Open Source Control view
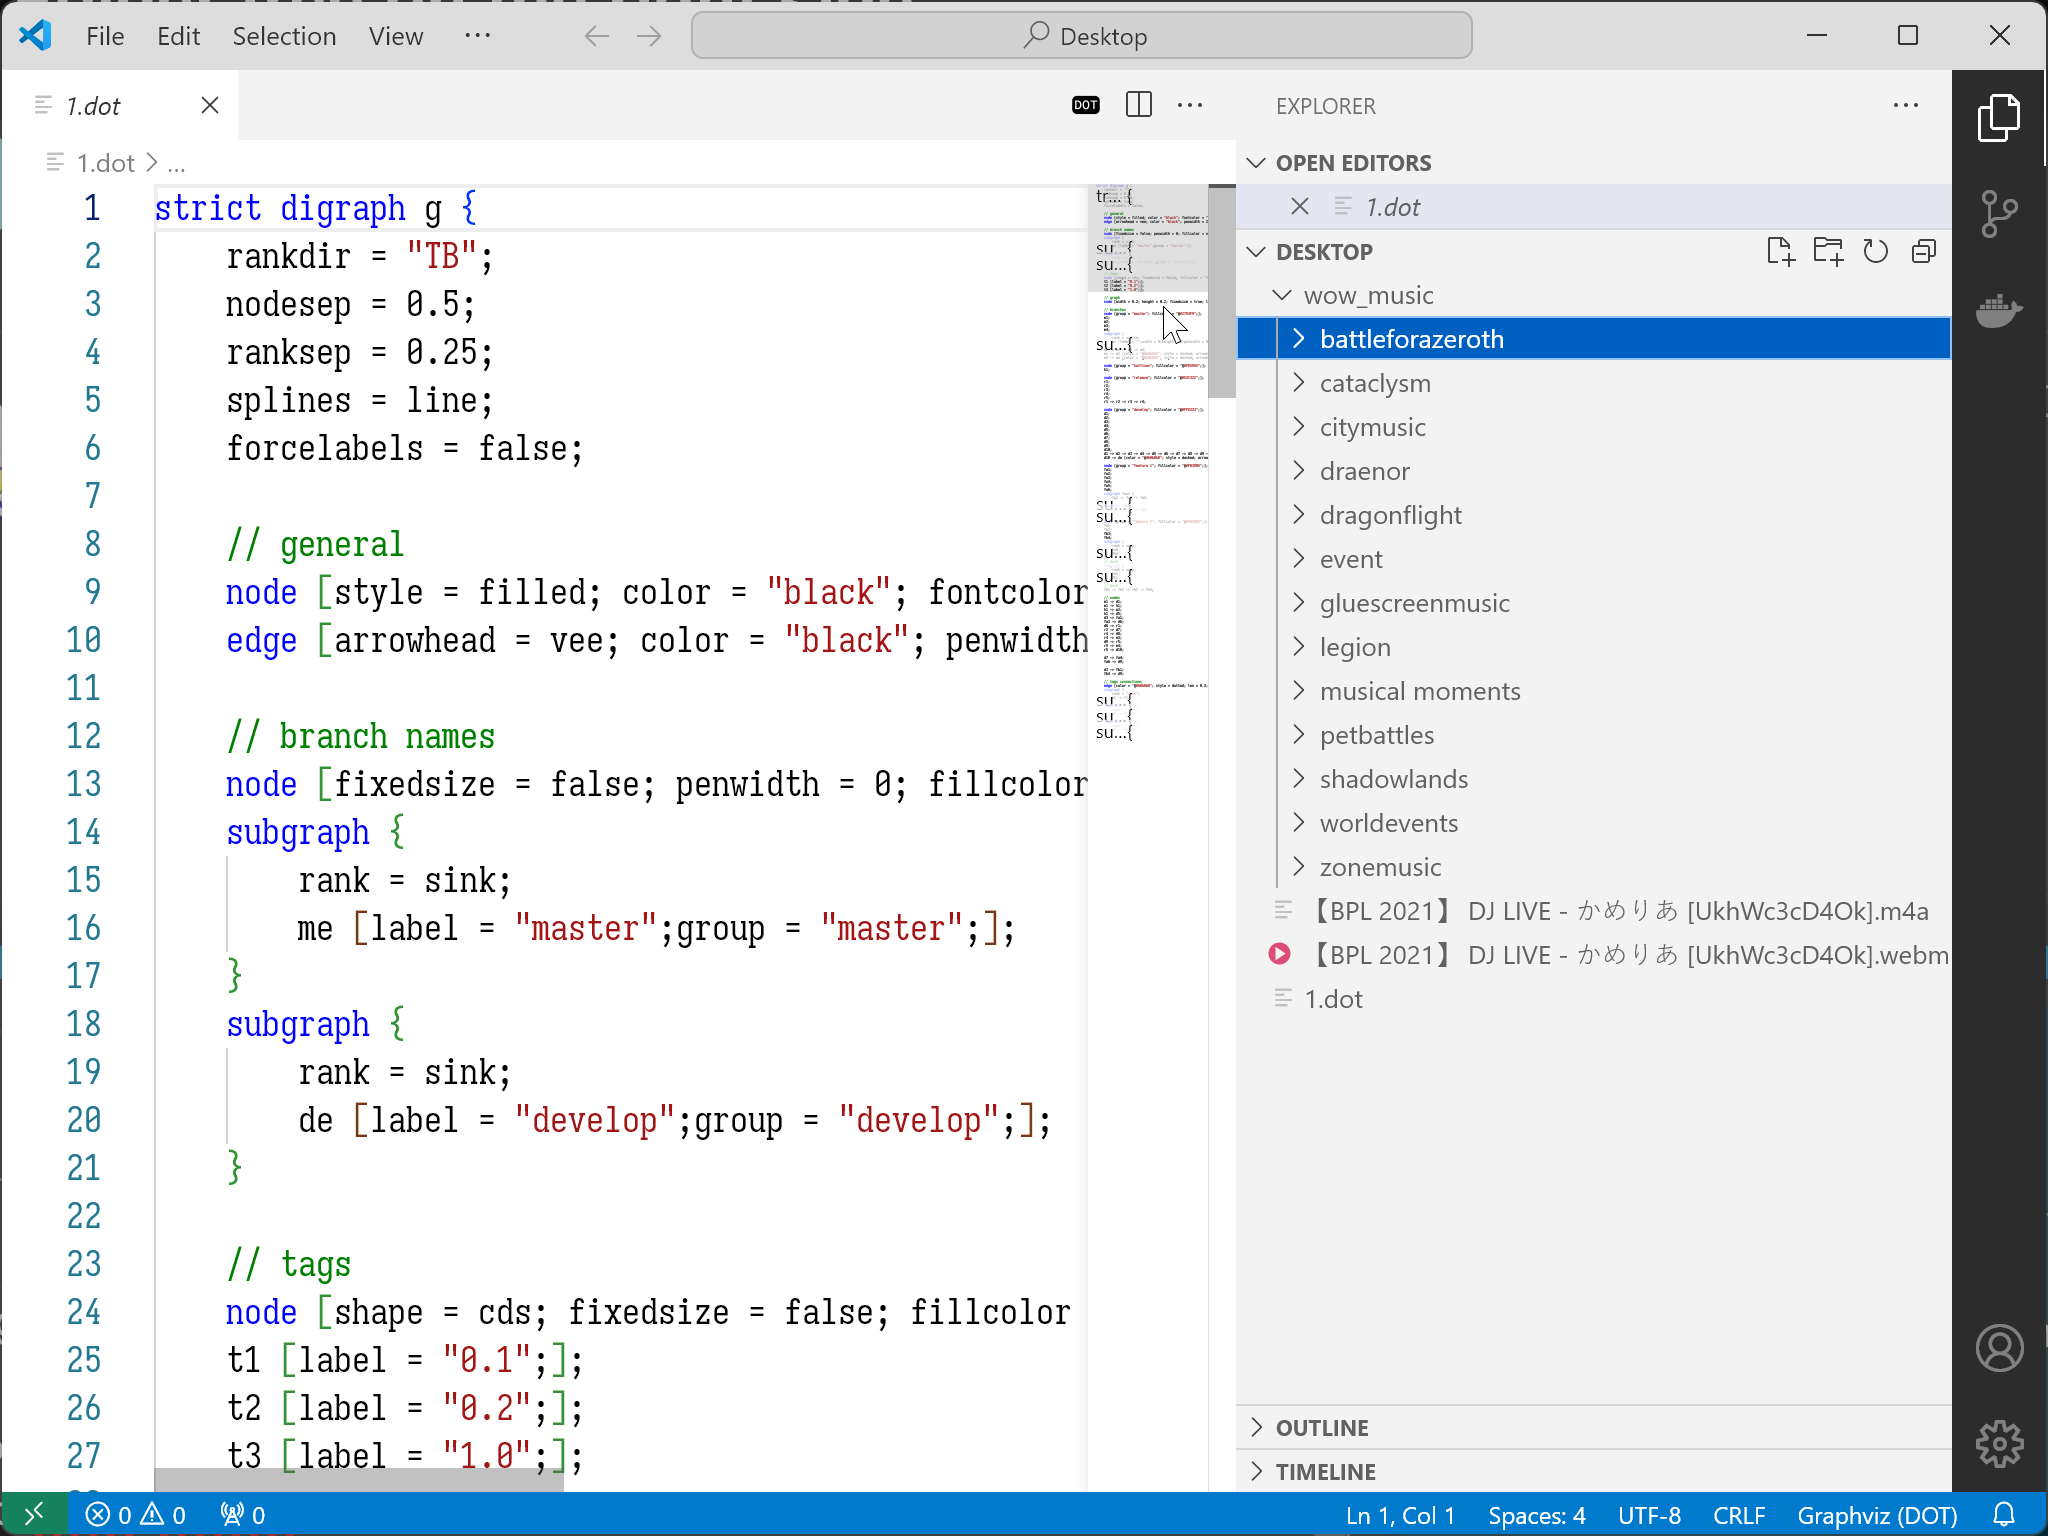Image resolution: width=2048 pixels, height=1536 pixels. [x=1998, y=213]
